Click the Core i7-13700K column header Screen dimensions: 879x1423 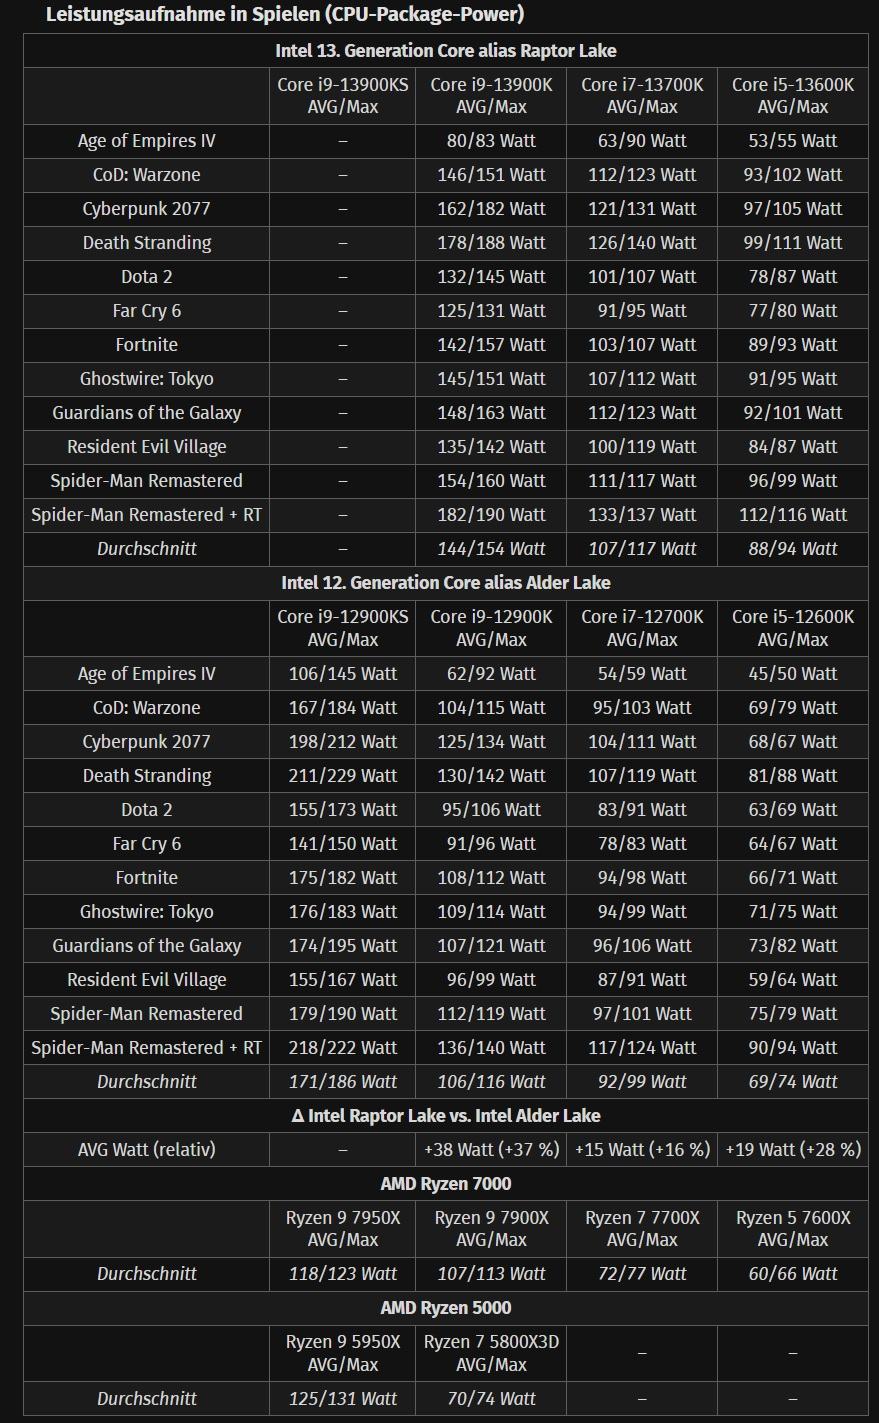click(x=642, y=96)
